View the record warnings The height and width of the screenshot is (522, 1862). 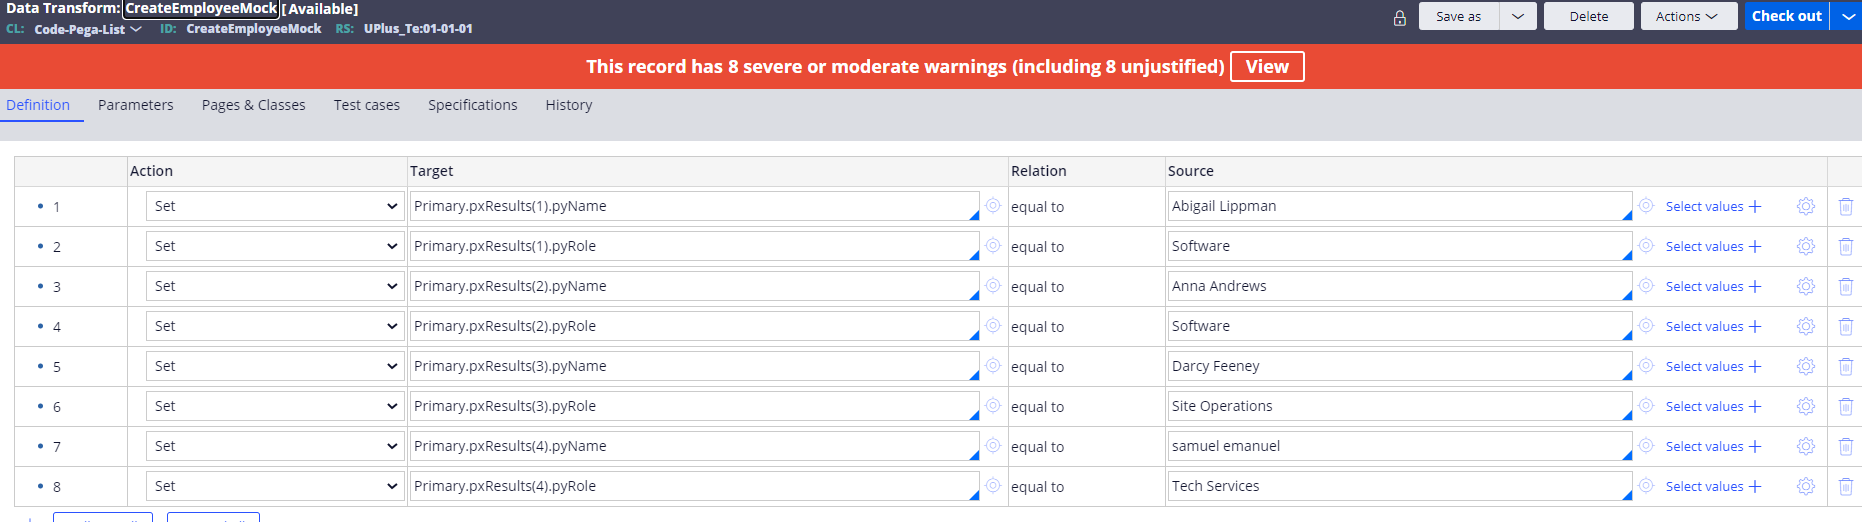click(1267, 67)
